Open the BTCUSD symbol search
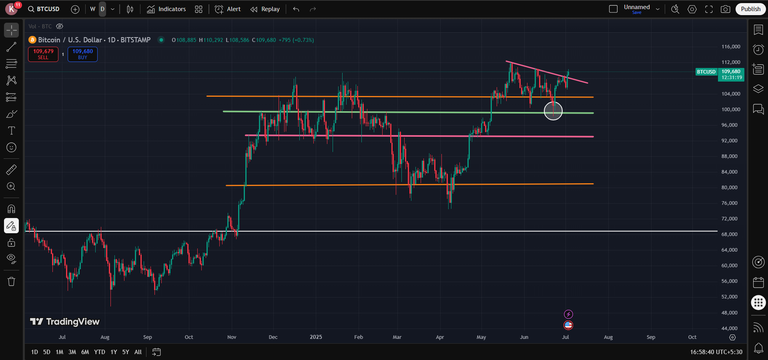 click(45, 9)
